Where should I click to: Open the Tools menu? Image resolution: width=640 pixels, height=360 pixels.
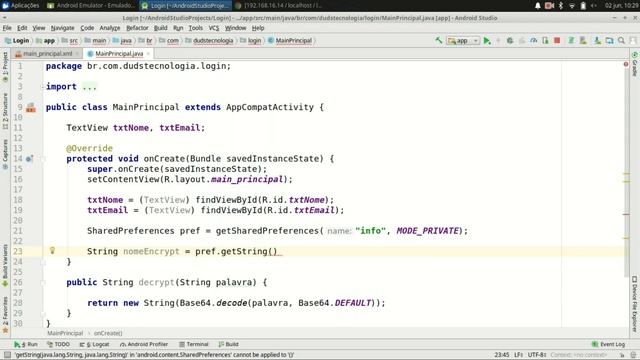pyautogui.click(x=196, y=28)
